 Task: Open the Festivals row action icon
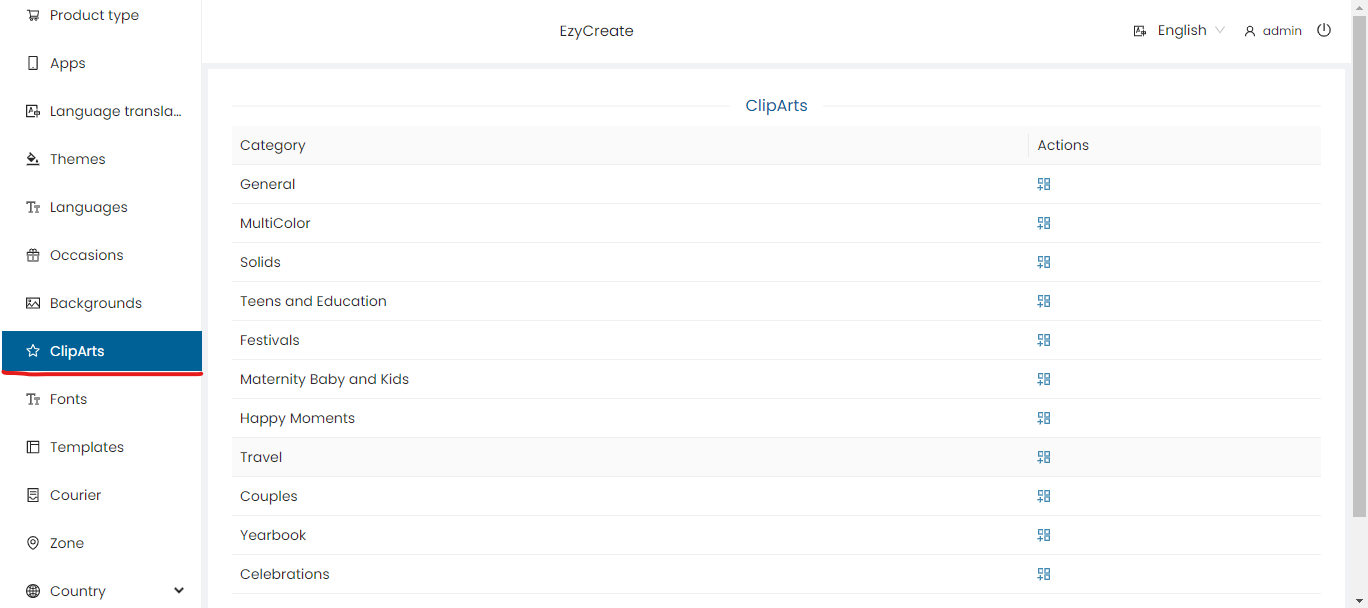(x=1044, y=340)
